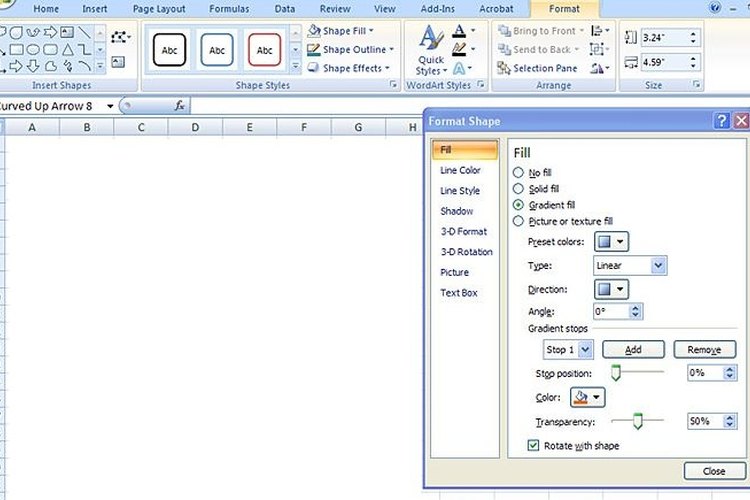Click the Remove gradient stop button
Viewport: 750px width, 500px height.
(705, 350)
